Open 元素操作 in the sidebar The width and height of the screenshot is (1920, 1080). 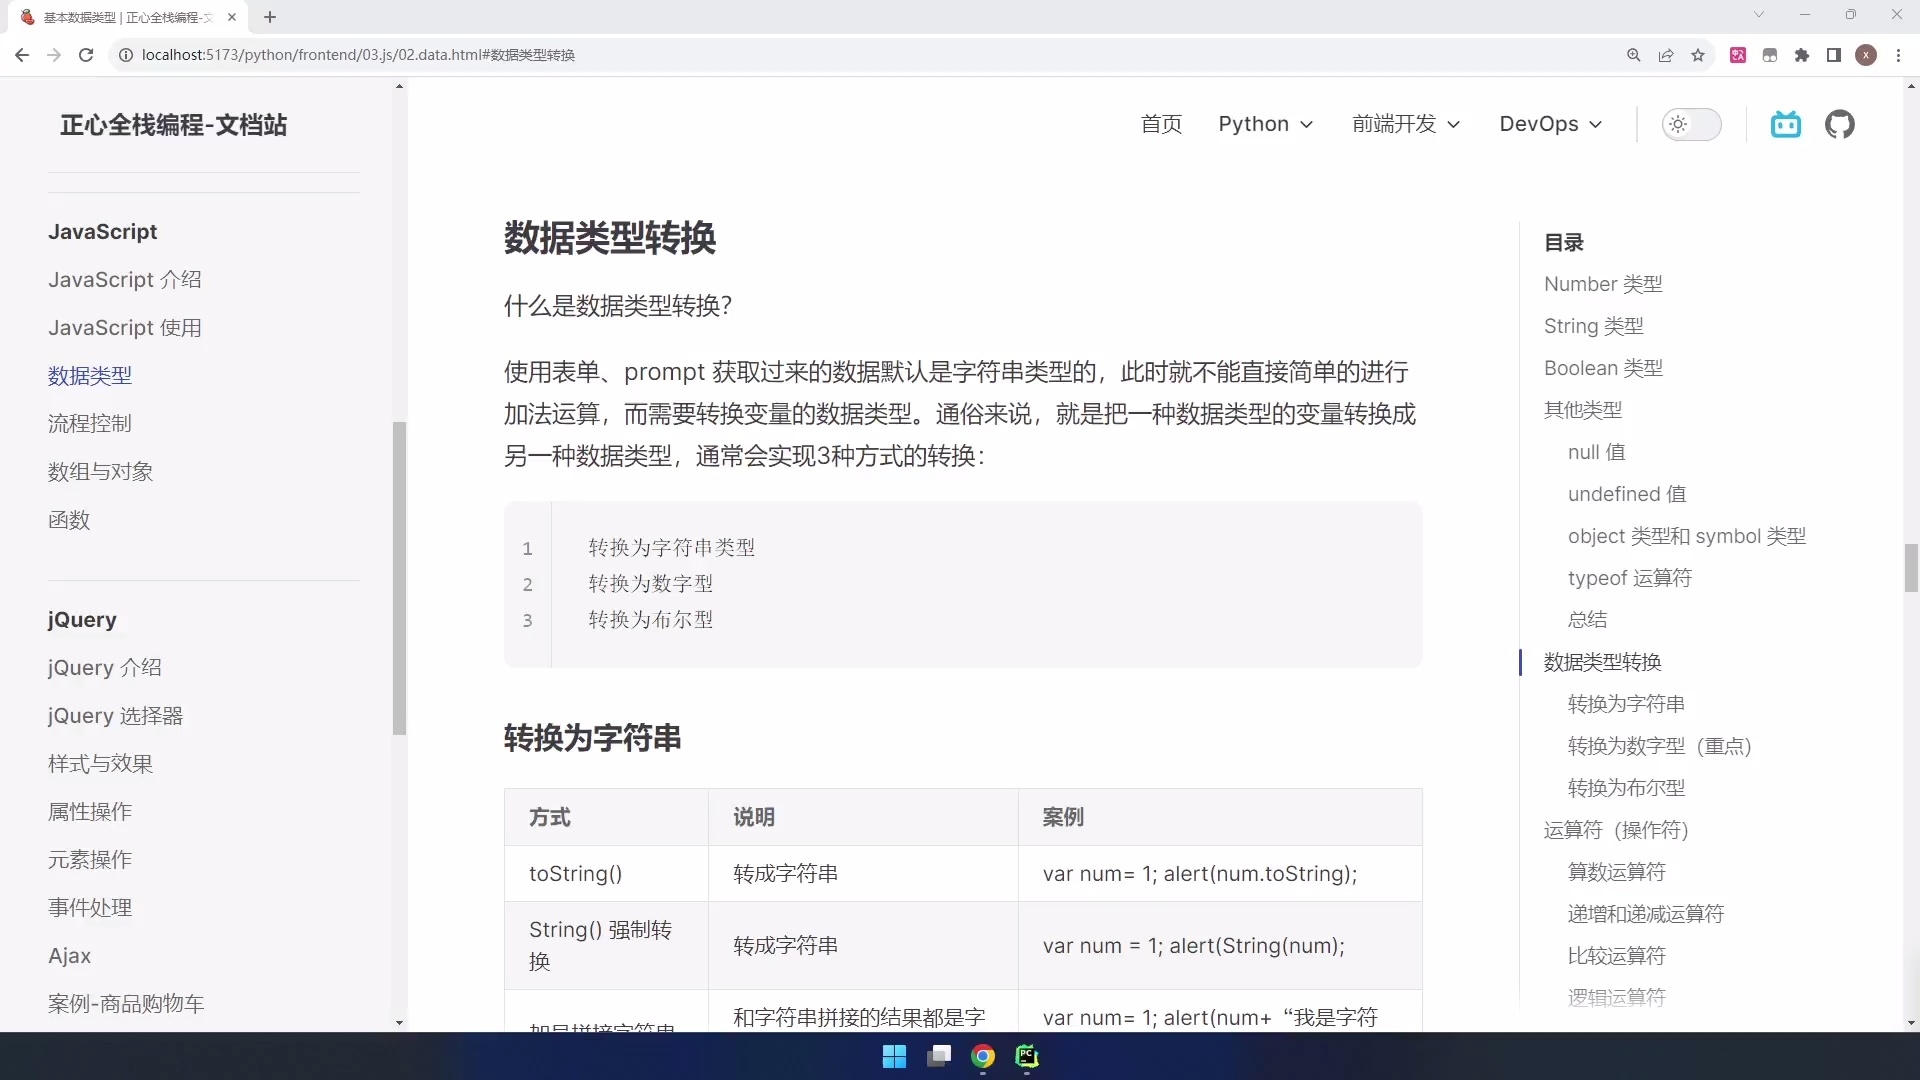click(90, 860)
